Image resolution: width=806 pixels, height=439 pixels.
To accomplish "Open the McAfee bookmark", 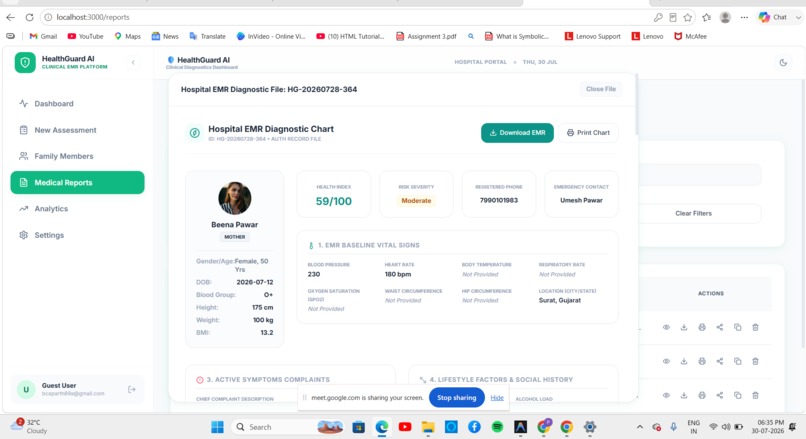I will [x=690, y=36].
